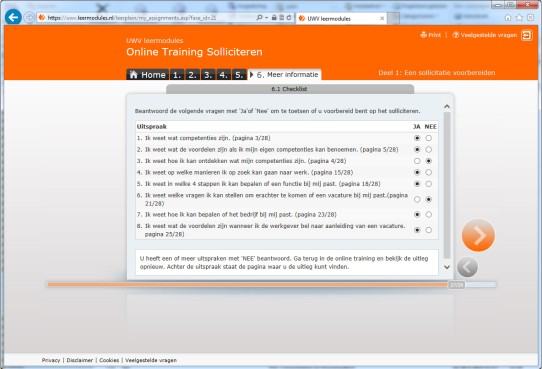Open the Cookies footer link
This screenshot has width=542, height=369.
(109, 360)
